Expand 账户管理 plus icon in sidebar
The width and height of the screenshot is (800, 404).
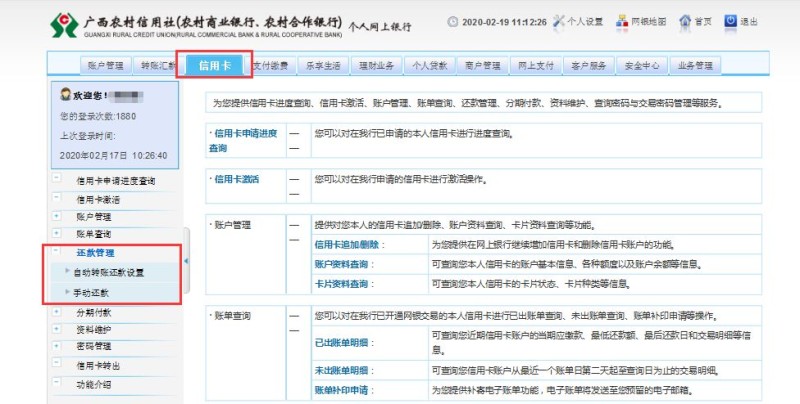pos(57,216)
